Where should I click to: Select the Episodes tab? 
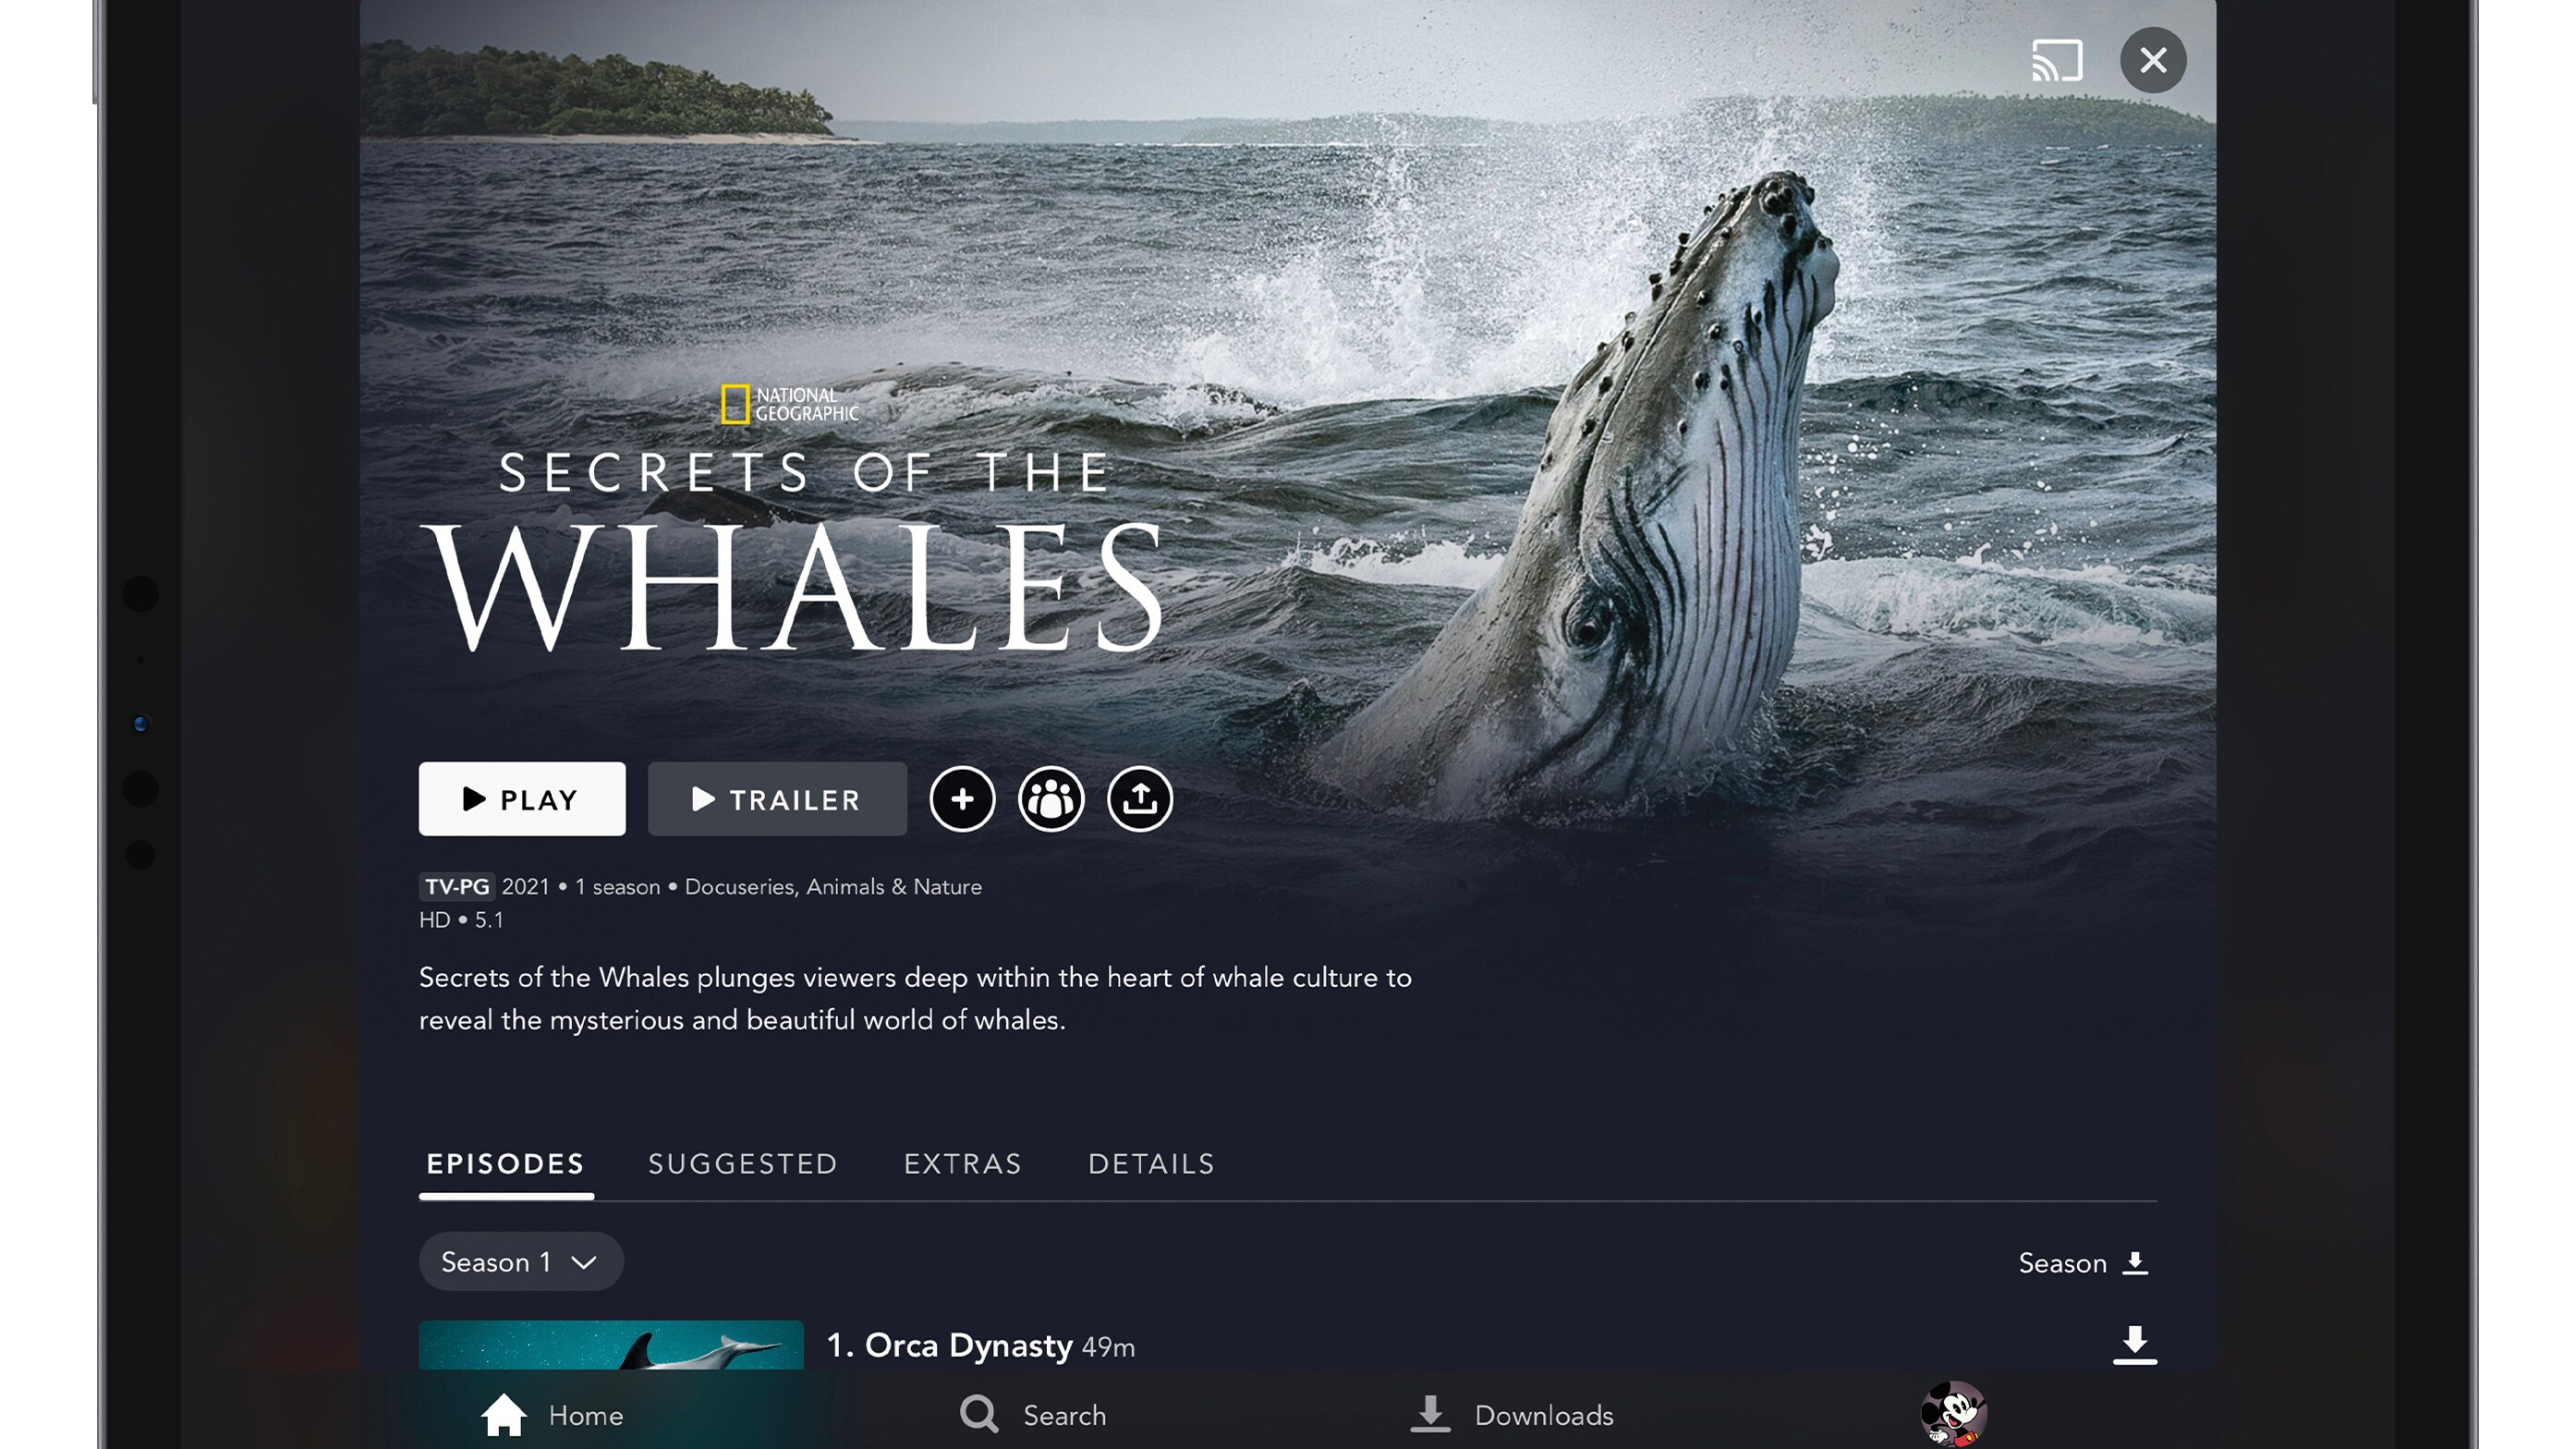506,1164
